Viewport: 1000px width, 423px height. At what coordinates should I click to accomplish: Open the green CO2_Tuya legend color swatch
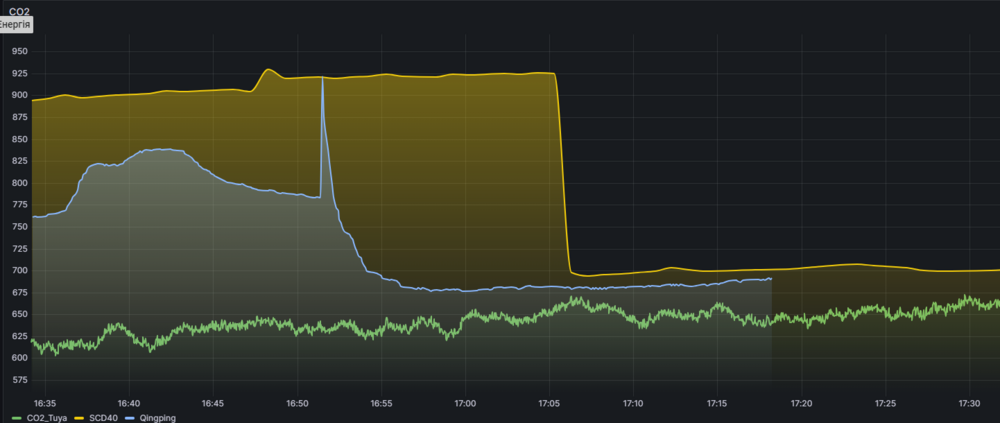15,418
